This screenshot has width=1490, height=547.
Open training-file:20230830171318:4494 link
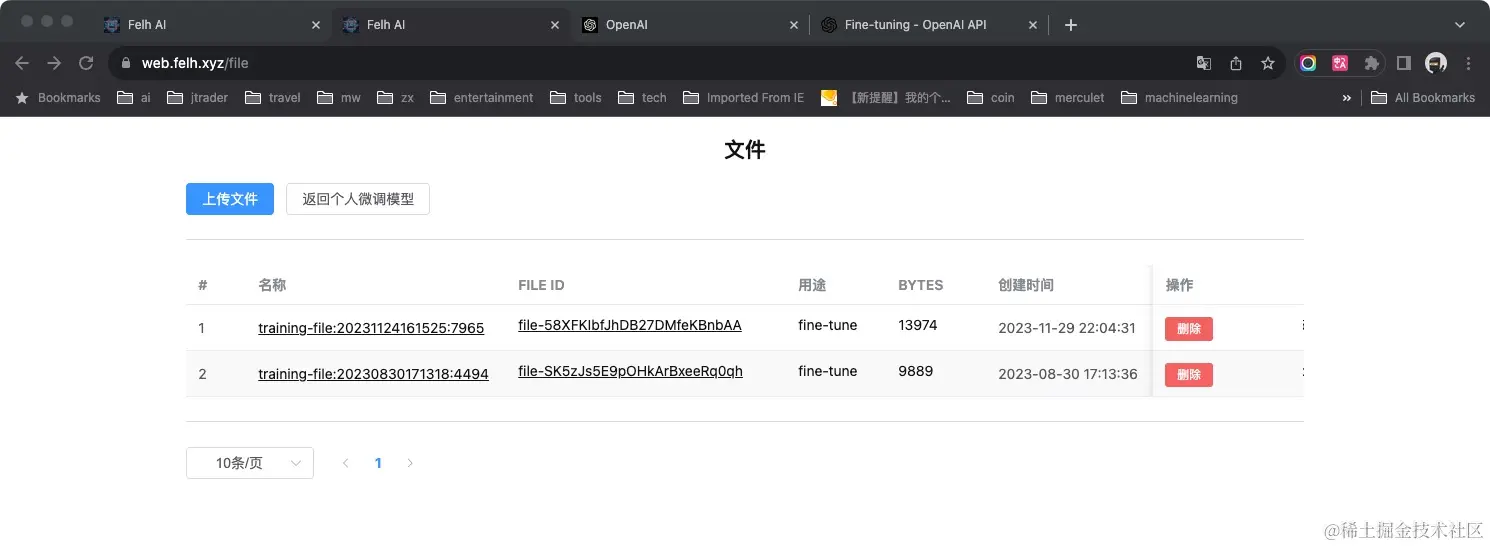coord(373,374)
